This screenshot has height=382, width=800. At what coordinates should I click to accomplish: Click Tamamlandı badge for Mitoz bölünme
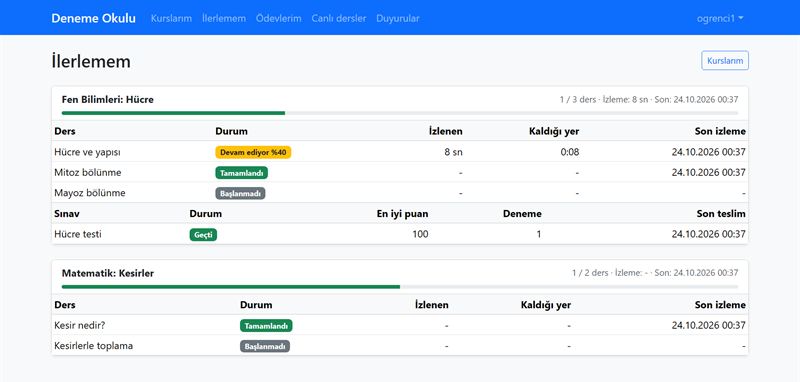pyautogui.click(x=241, y=173)
